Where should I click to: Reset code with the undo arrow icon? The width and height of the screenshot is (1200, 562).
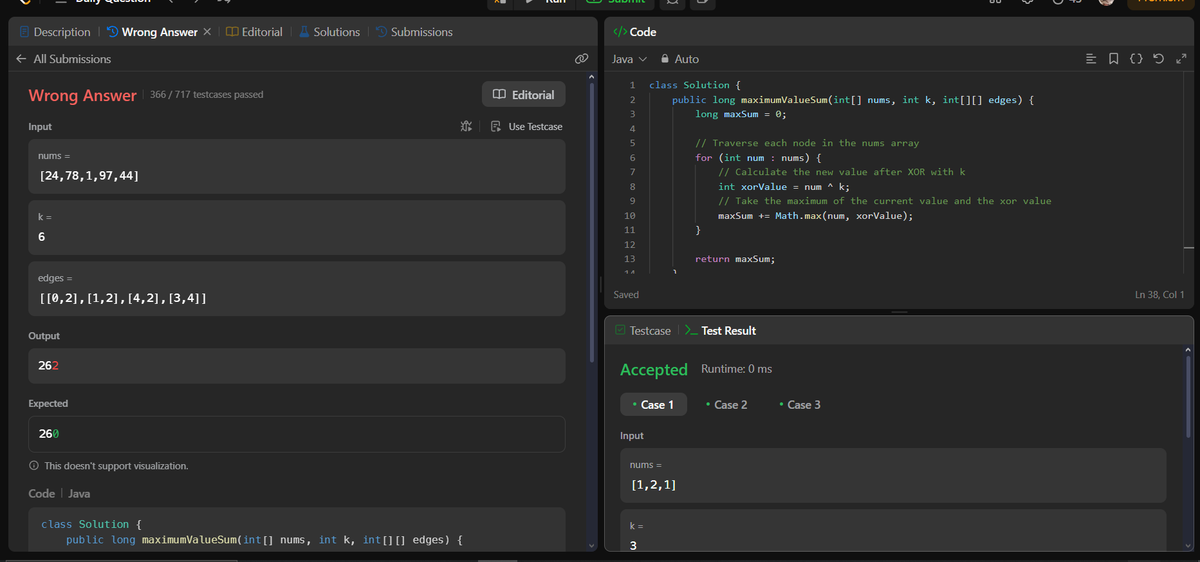pos(1158,59)
